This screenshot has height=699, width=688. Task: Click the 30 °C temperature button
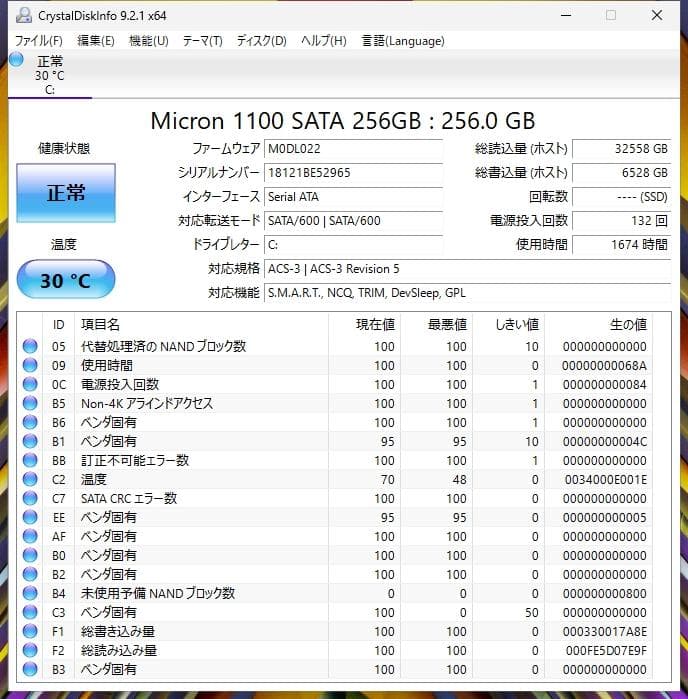[66, 280]
